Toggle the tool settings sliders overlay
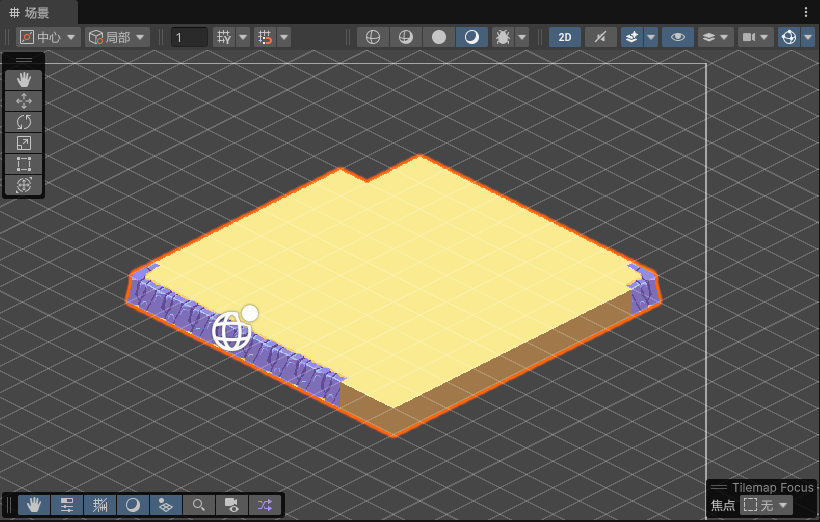 pyautogui.click(x=67, y=505)
